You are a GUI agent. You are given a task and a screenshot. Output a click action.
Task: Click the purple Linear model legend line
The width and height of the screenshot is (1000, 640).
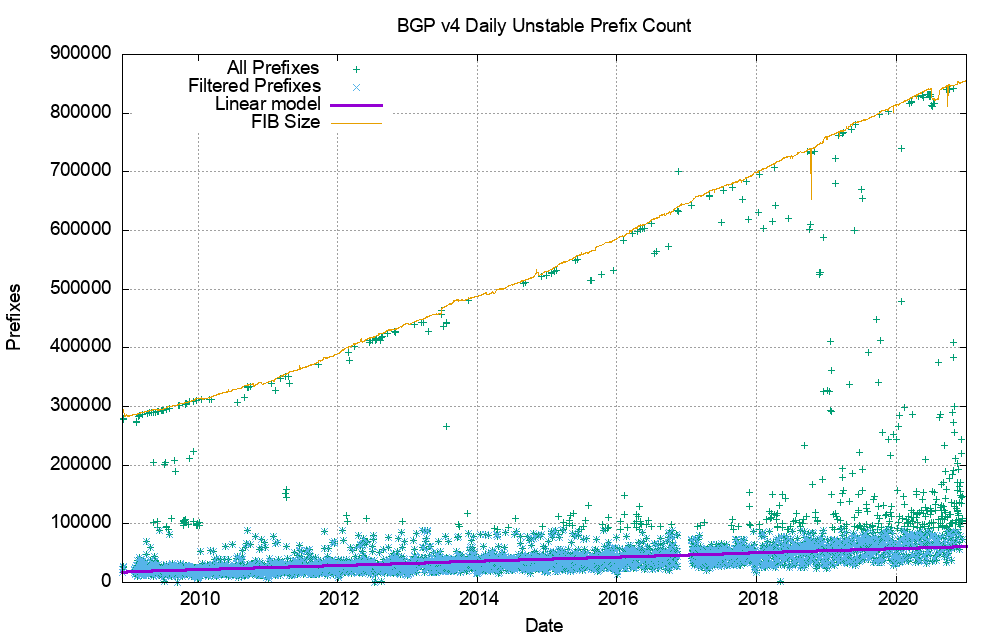[355, 105]
